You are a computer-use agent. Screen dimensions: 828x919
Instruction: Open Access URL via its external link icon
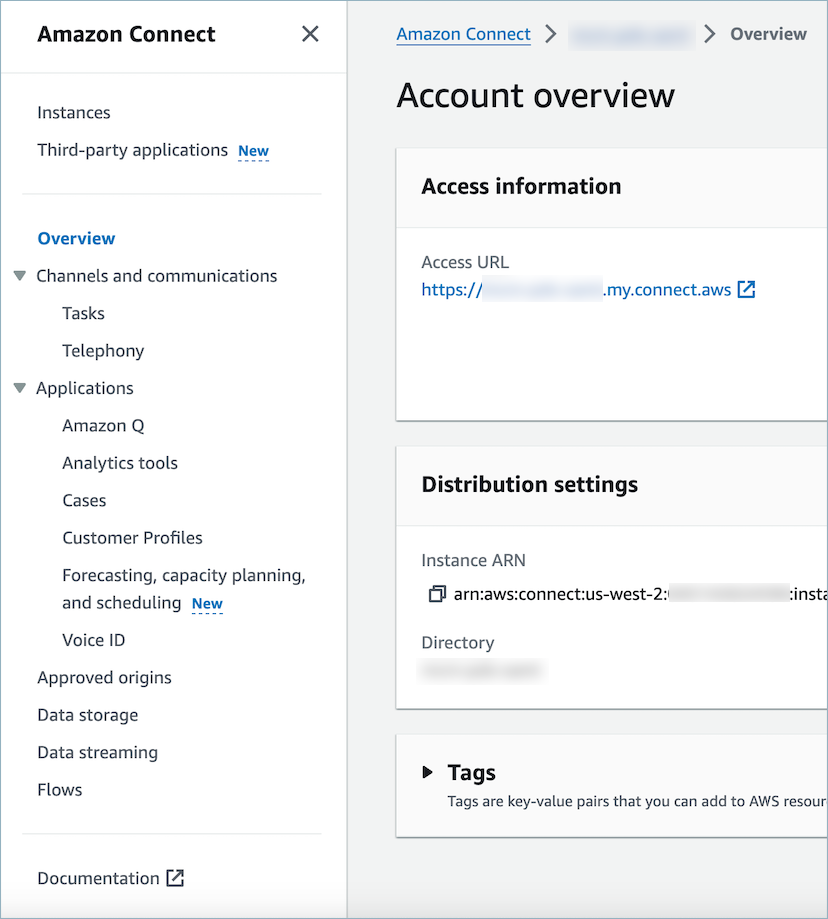746,289
